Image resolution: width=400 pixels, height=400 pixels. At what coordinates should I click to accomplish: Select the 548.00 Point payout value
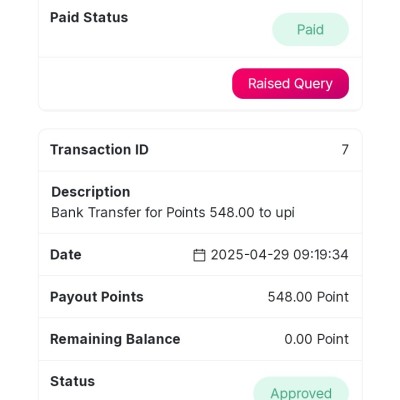point(308,297)
